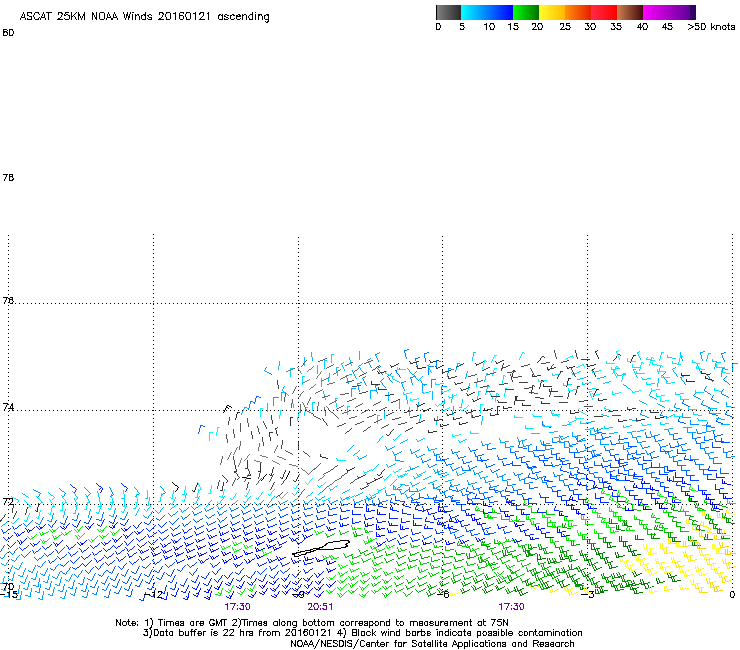Select the brown 35-40 knots color segment
The image size is (740, 650).
tap(630, 12)
